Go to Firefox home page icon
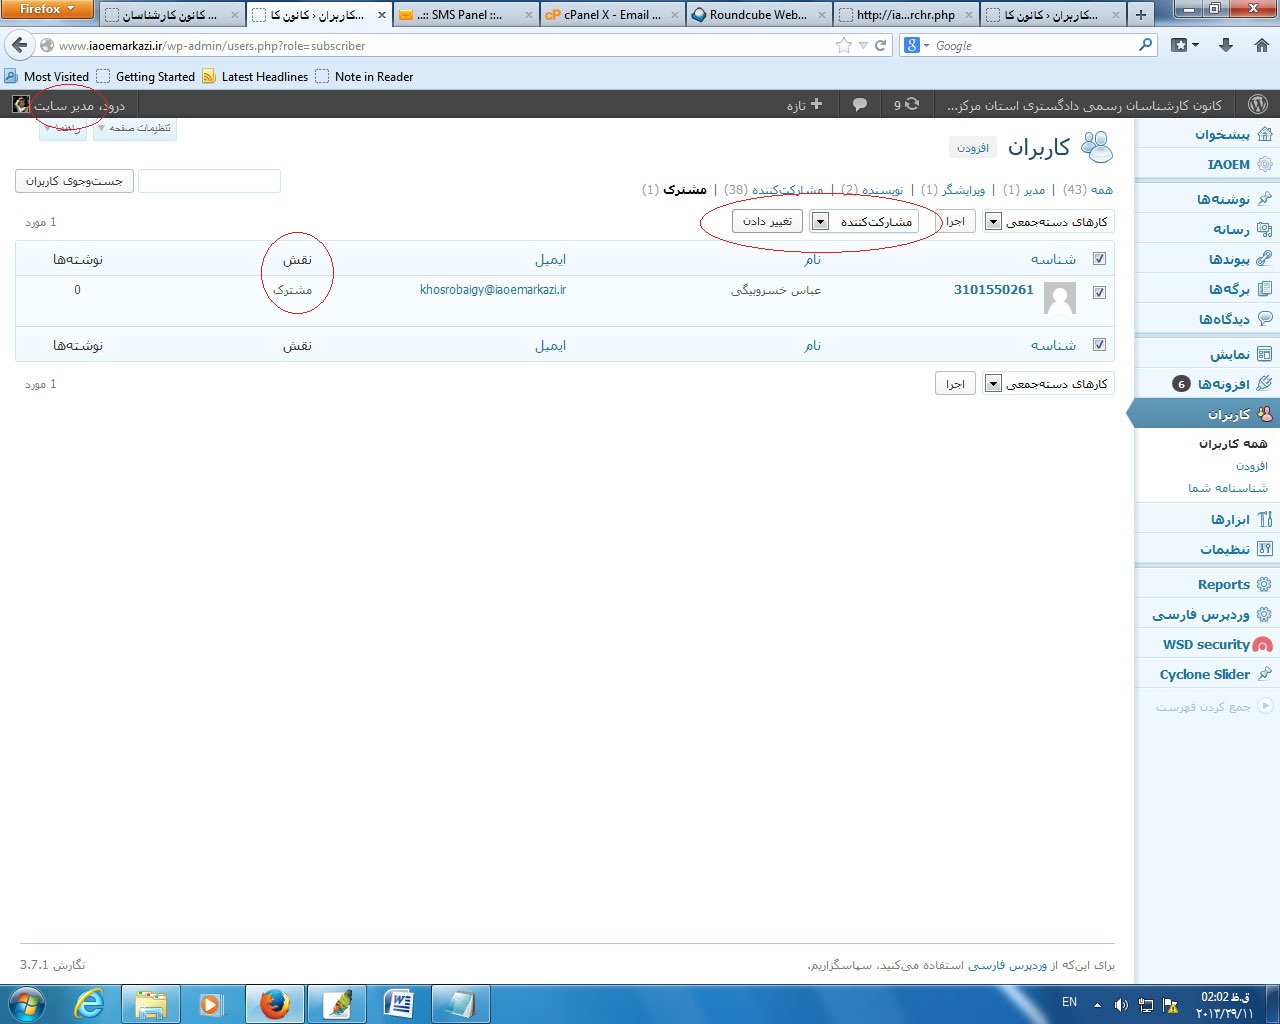Screen dimensions: 1280x1024 tap(1261, 45)
